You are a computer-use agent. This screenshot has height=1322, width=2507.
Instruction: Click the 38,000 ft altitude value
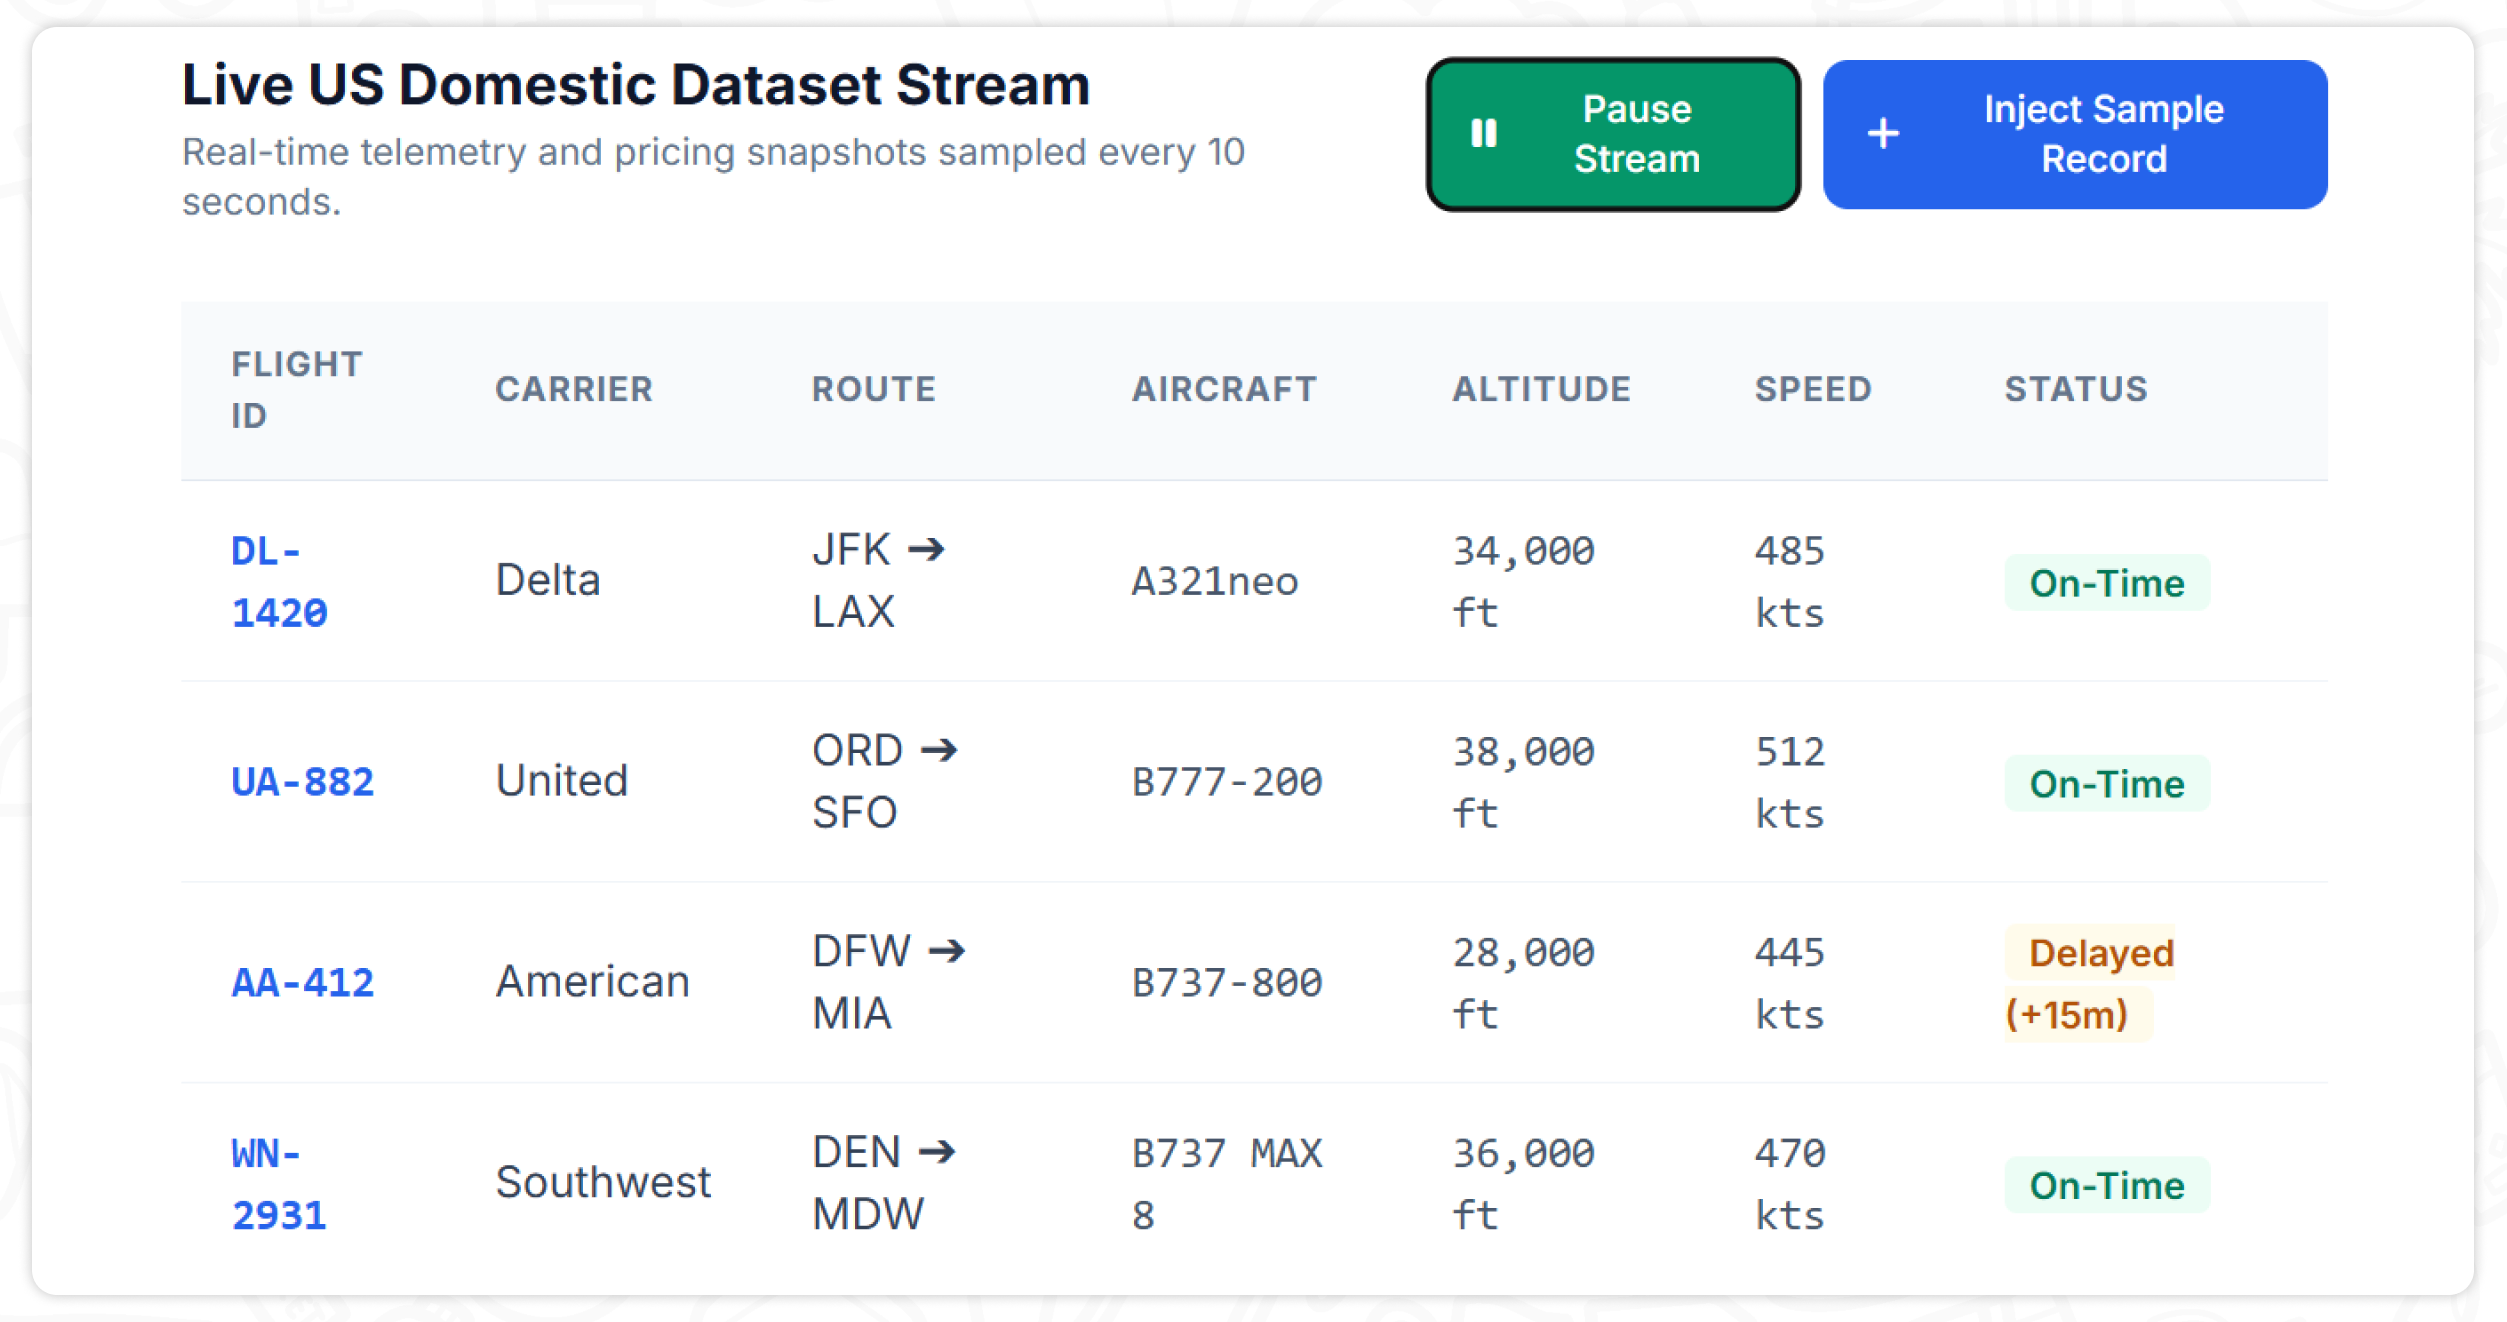(x=1523, y=782)
